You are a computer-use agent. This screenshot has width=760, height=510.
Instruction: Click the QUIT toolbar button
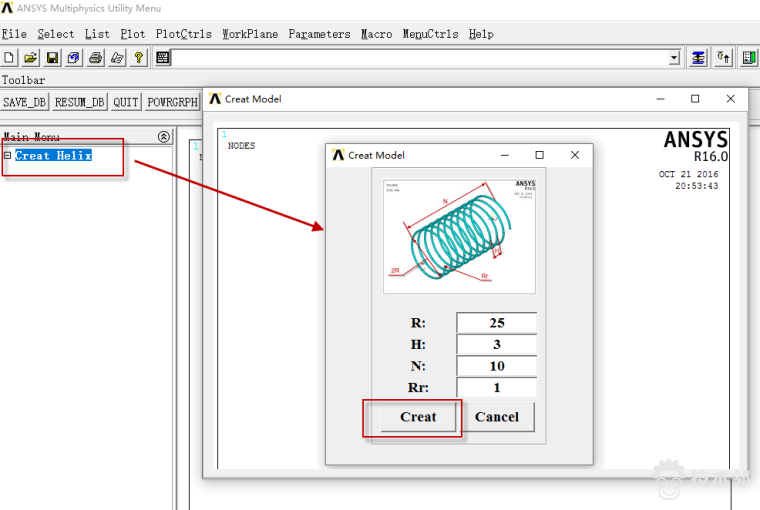[126, 102]
